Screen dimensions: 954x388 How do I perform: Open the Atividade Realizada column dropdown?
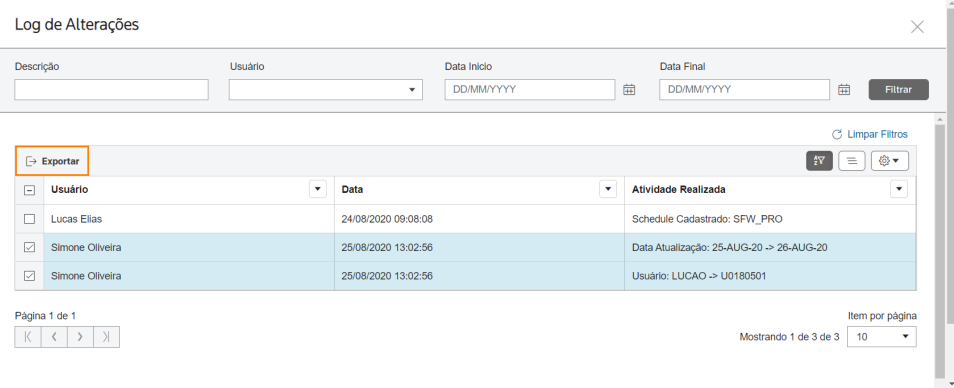pos(899,189)
